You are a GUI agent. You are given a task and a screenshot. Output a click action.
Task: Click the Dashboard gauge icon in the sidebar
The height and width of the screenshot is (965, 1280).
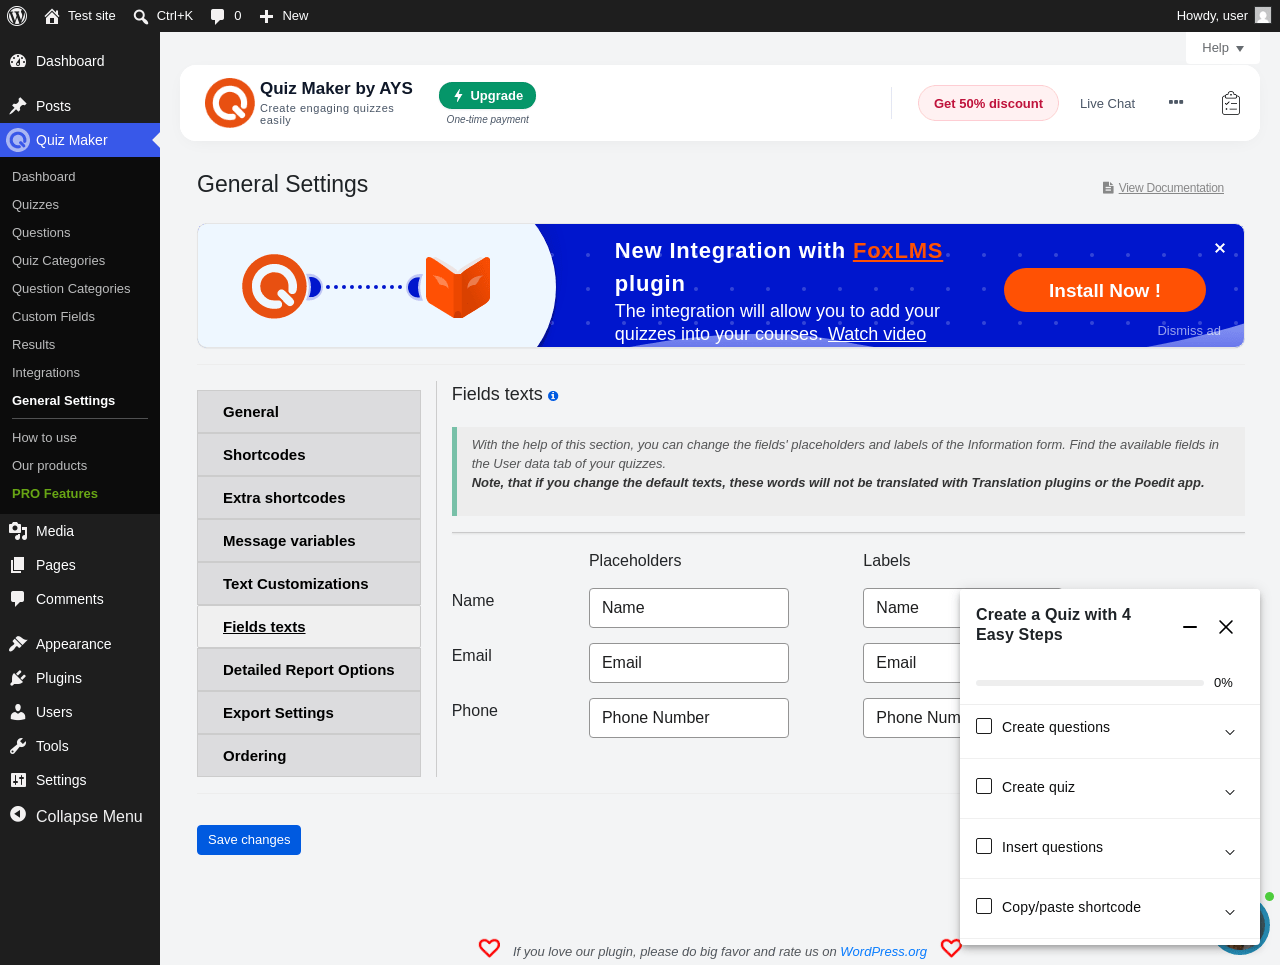(x=18, y=61)
